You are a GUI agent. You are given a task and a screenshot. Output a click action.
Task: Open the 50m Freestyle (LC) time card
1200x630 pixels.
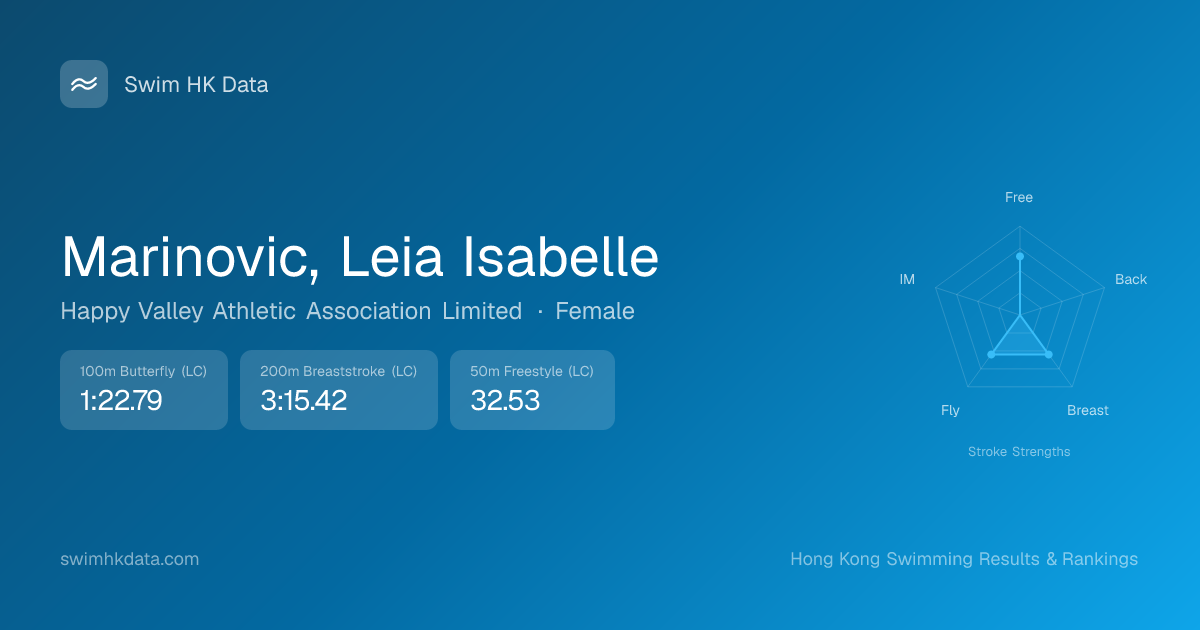coord(532,390)
